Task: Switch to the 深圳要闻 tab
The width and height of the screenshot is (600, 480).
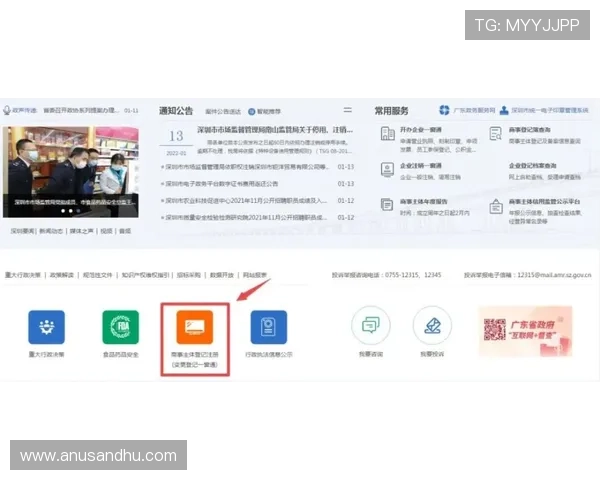Action: click(22, 231)
